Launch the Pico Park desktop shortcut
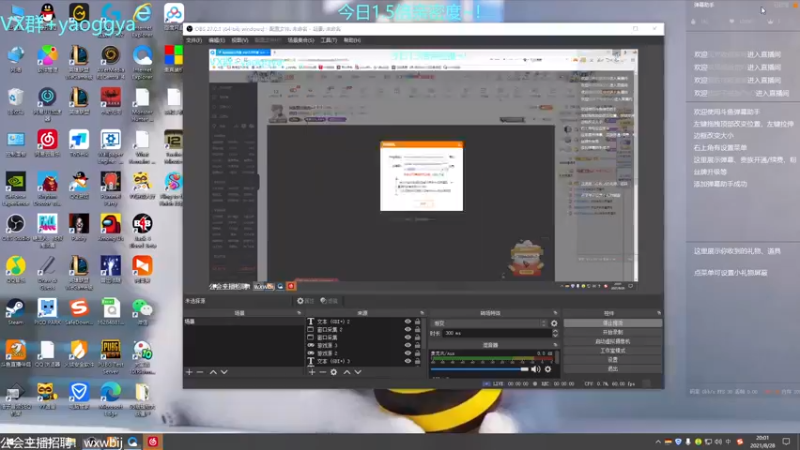The height and width of the screenshot is (450, 800). (47, 311)
